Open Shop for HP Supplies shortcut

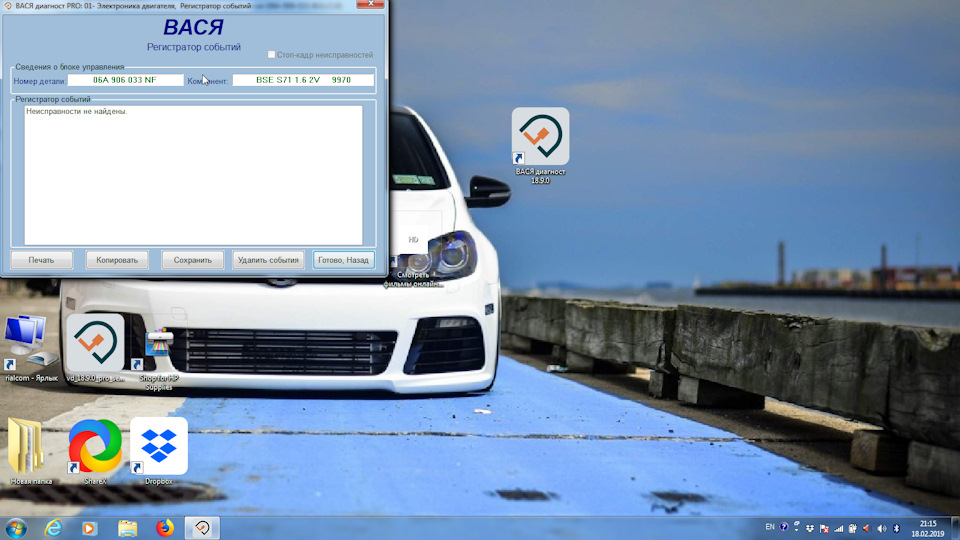point(159,358)
